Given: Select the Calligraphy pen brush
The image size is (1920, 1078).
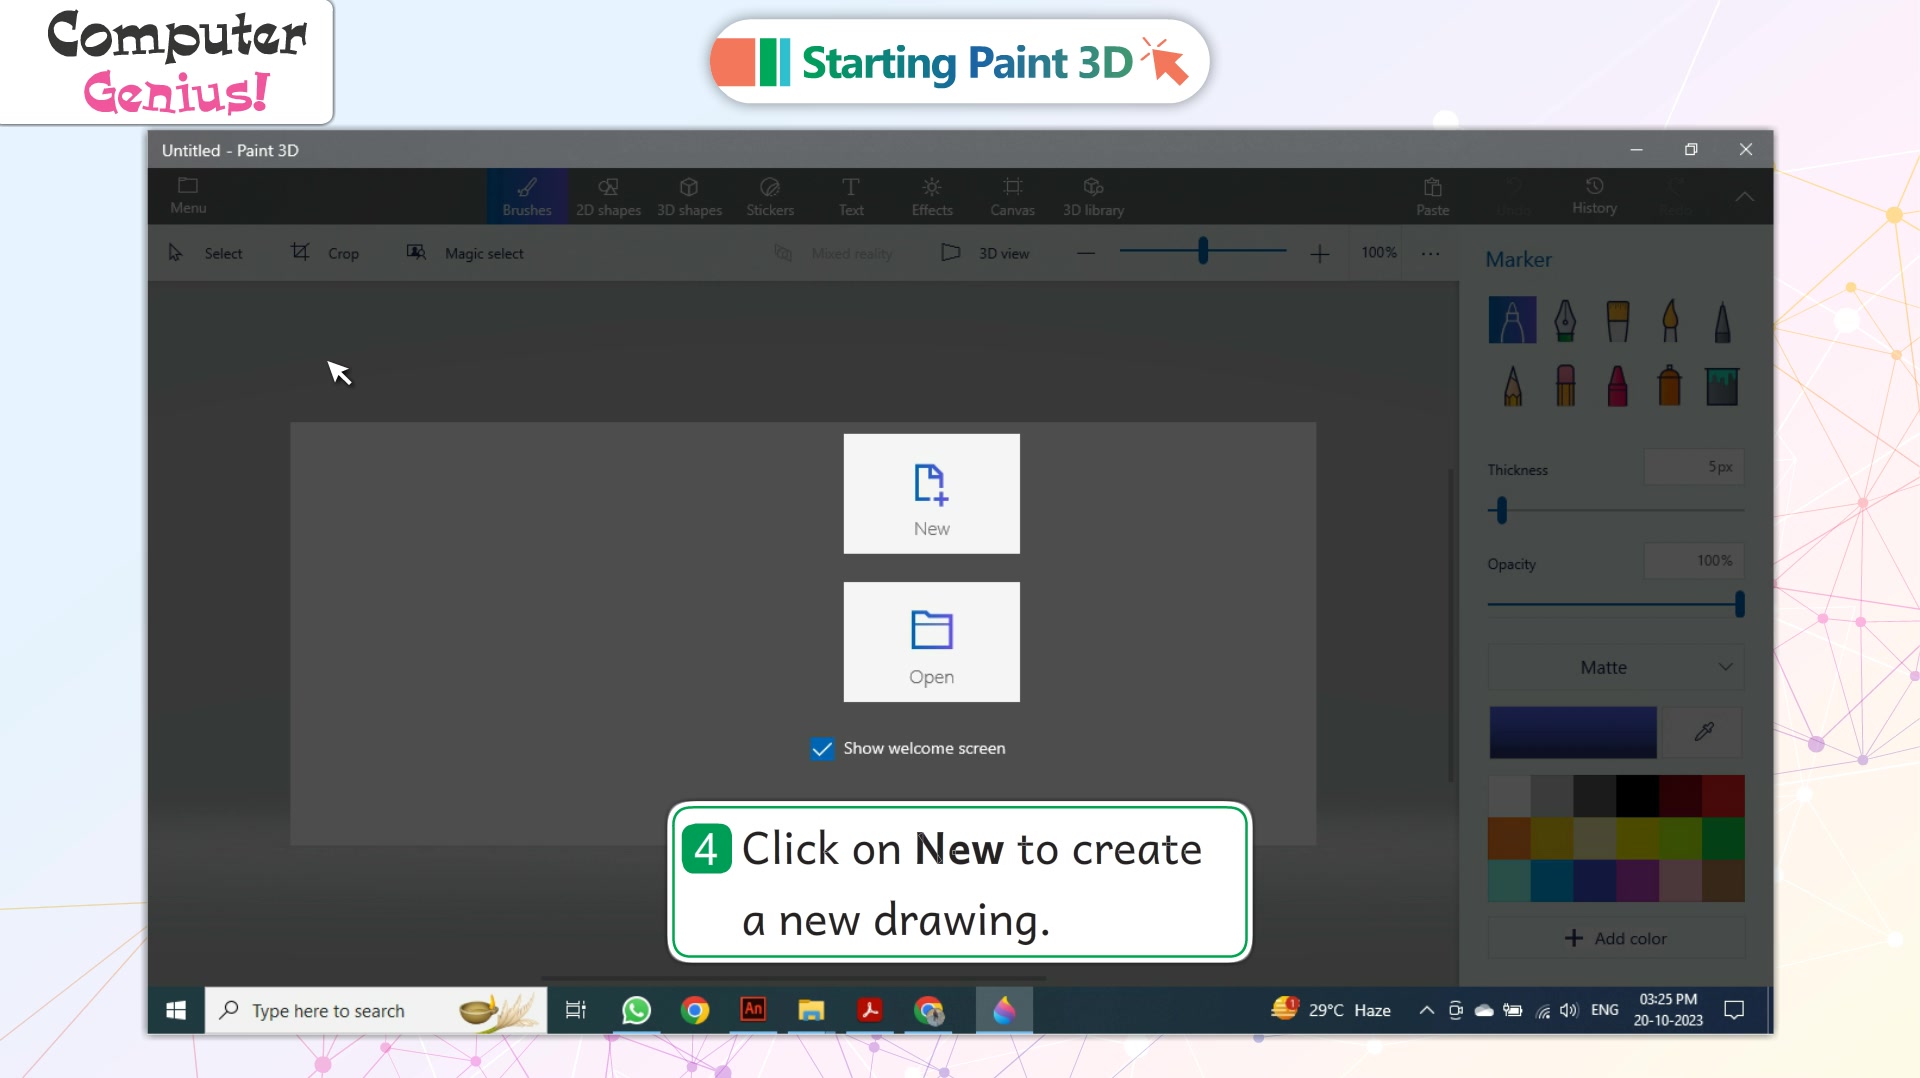Looking at the screenshot, I should [x=1565, y=320].
